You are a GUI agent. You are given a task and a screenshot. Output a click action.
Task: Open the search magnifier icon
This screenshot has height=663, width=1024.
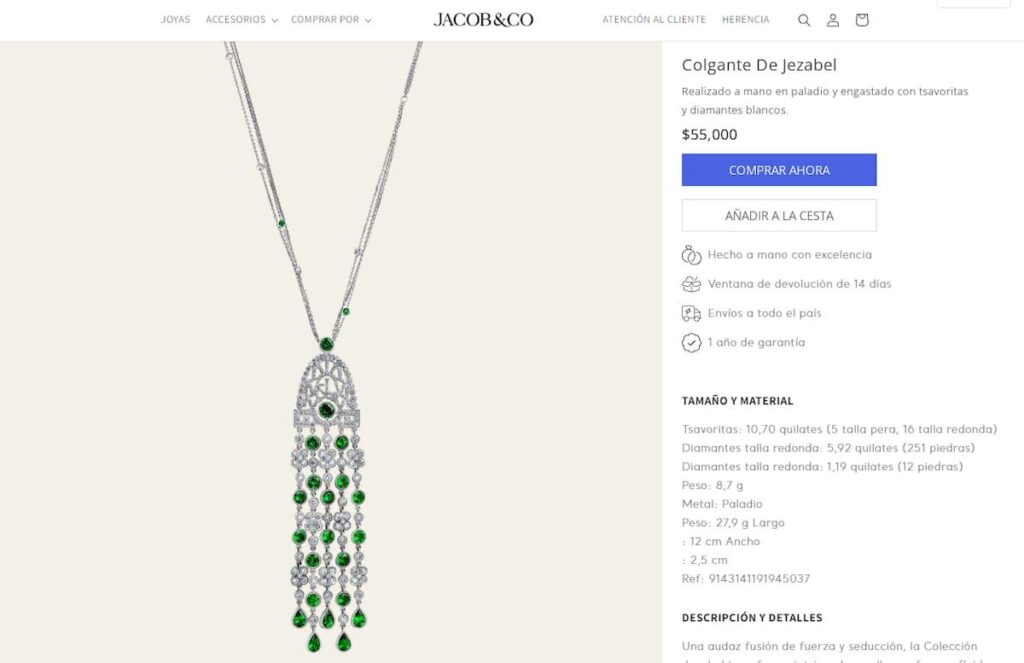(x=804, y=20)
